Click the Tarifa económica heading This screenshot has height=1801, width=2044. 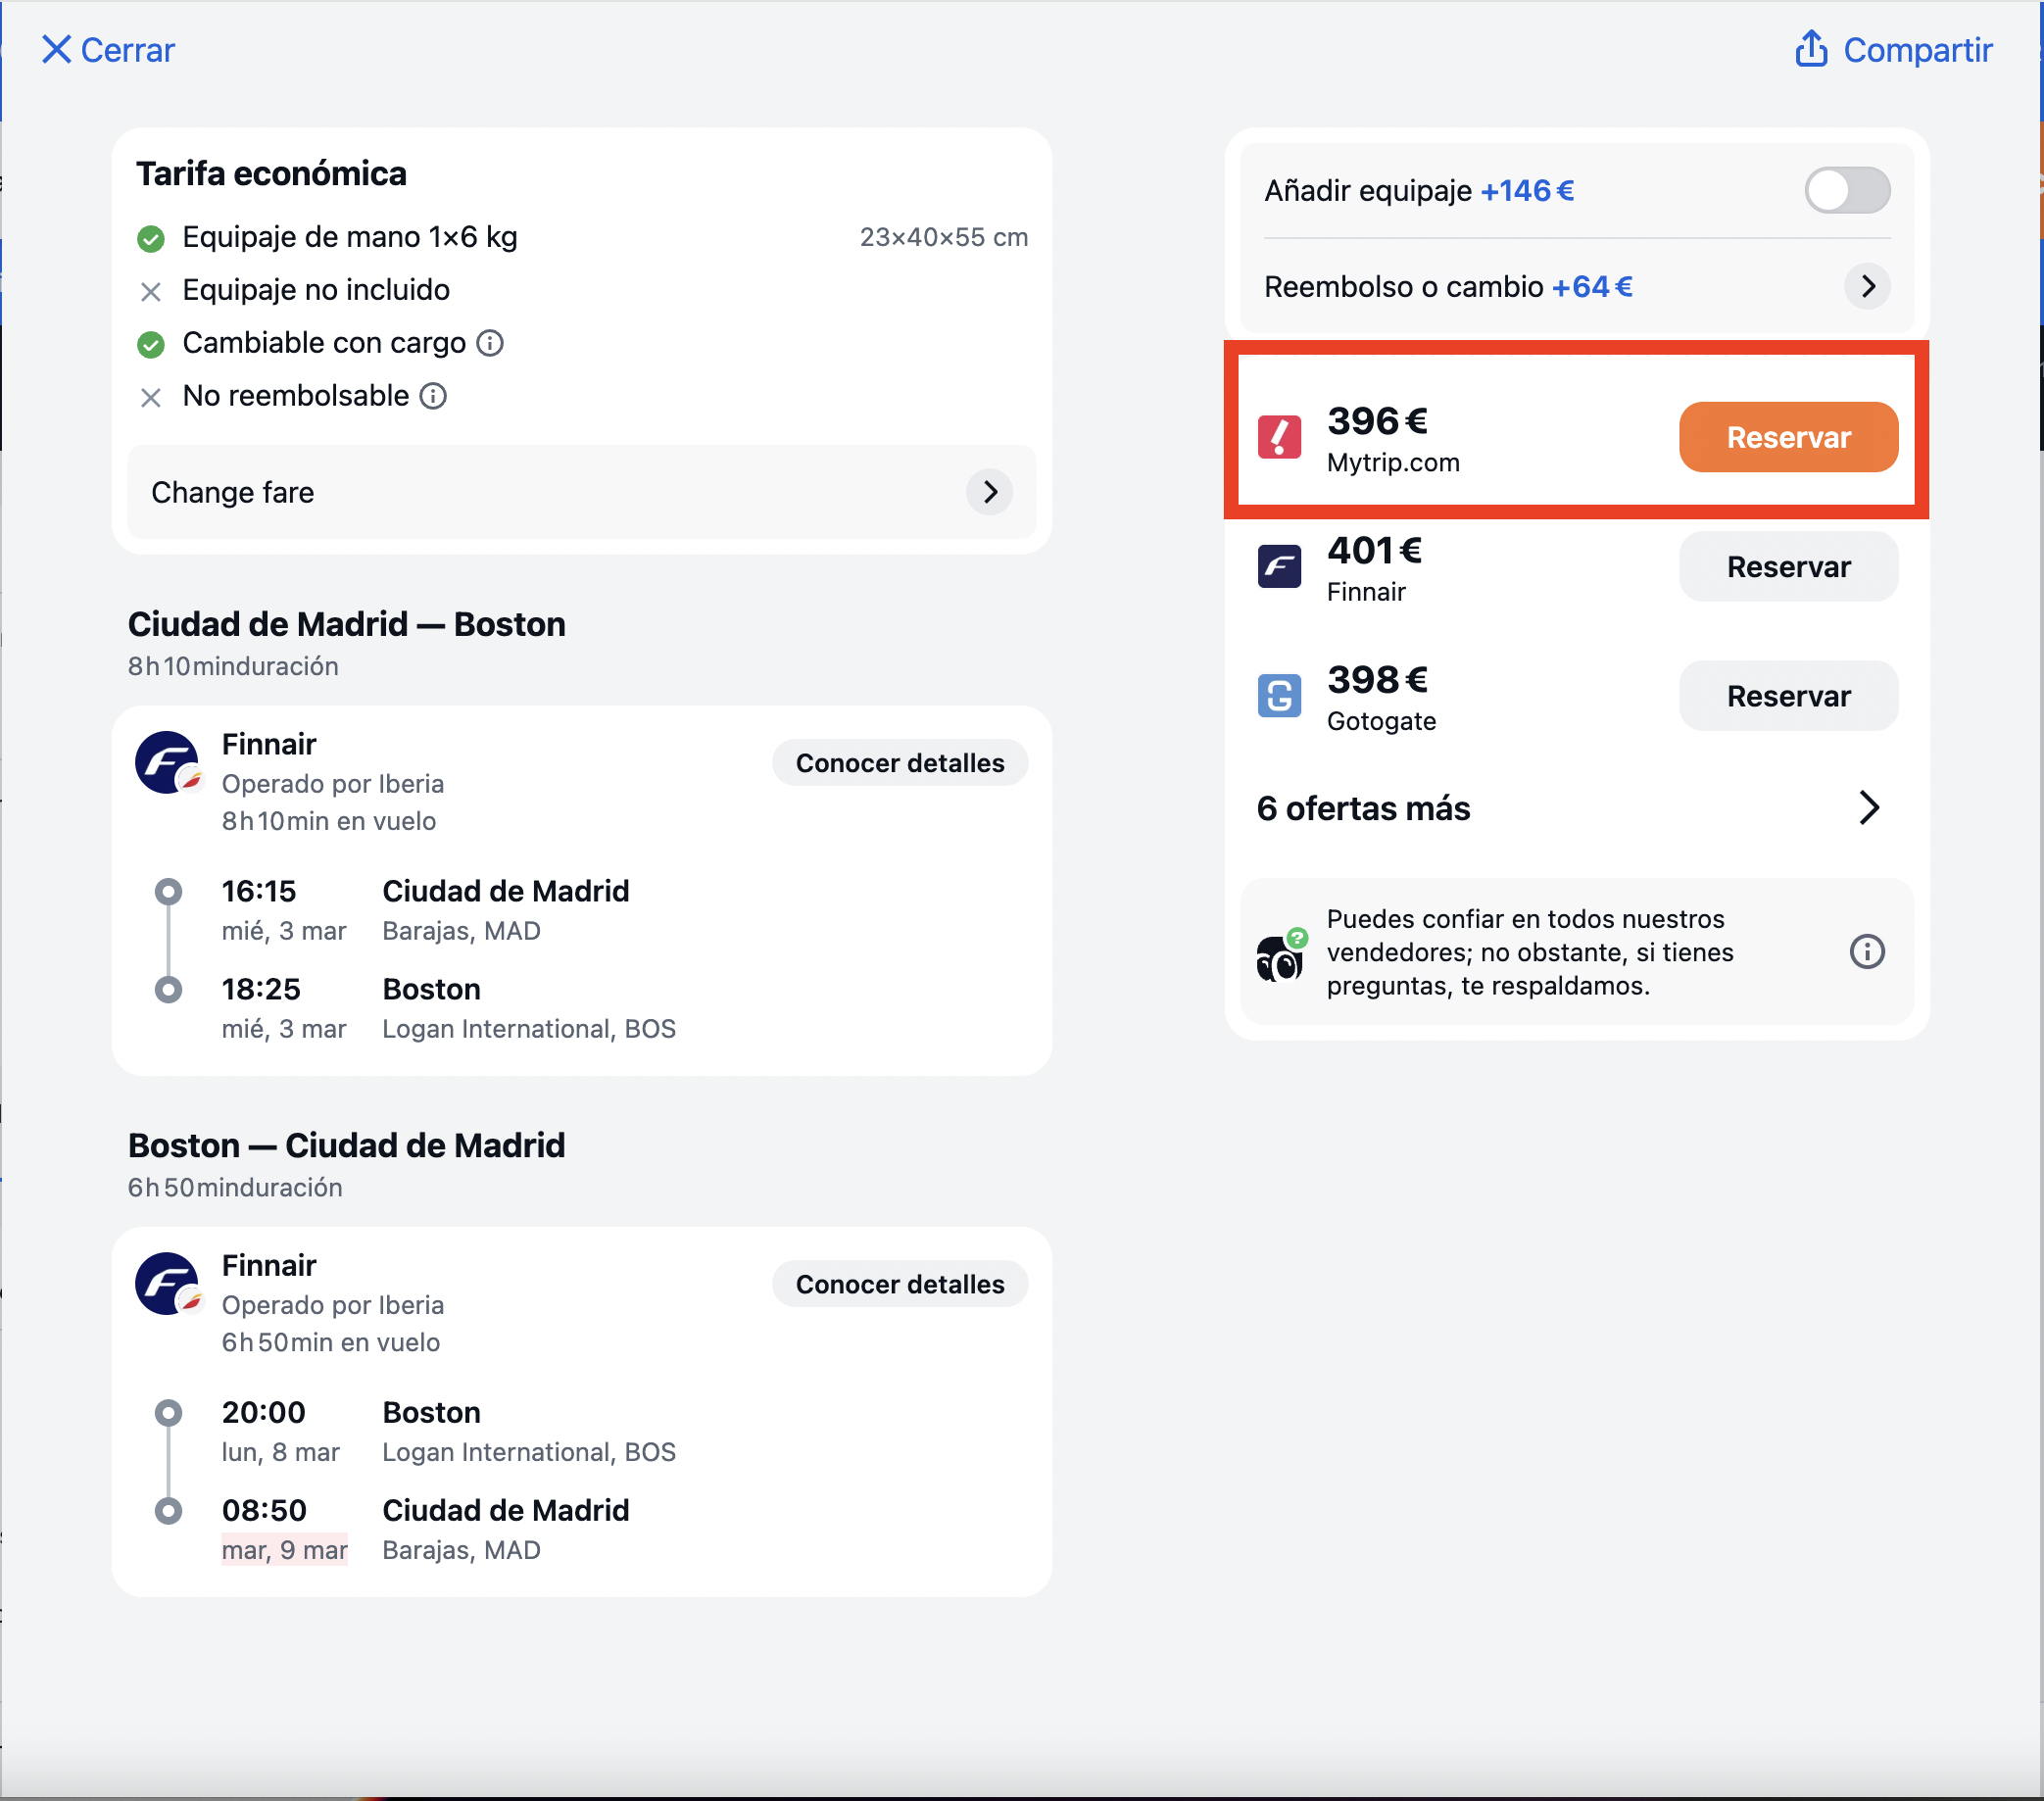[x=271, y=173]
